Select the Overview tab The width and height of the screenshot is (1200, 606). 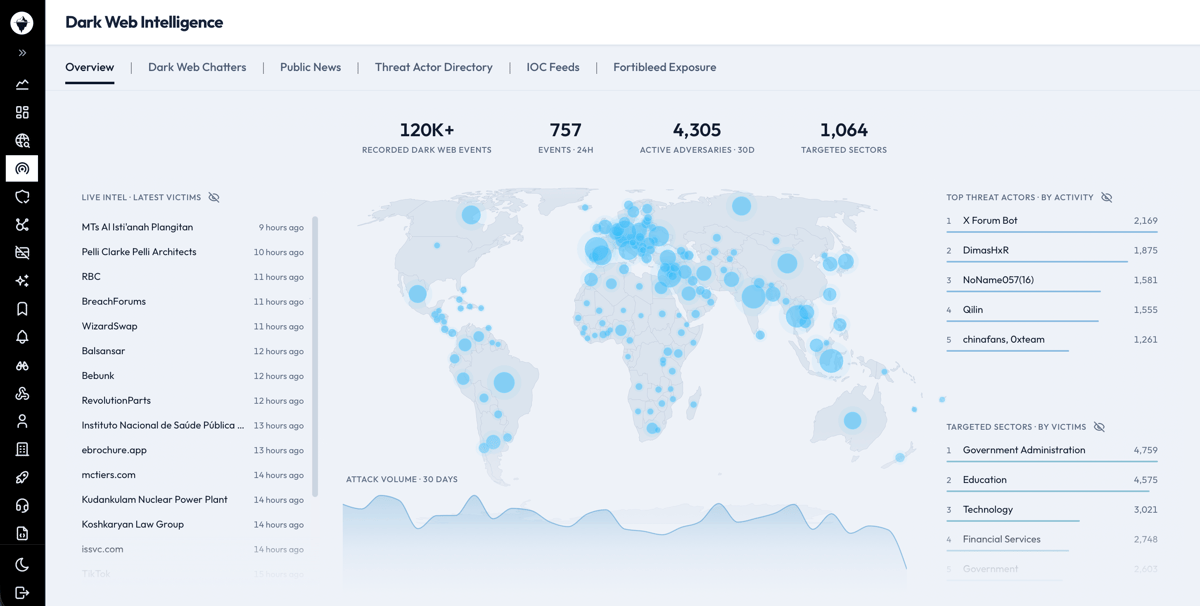pyautogui.click(x=90, y=67)
